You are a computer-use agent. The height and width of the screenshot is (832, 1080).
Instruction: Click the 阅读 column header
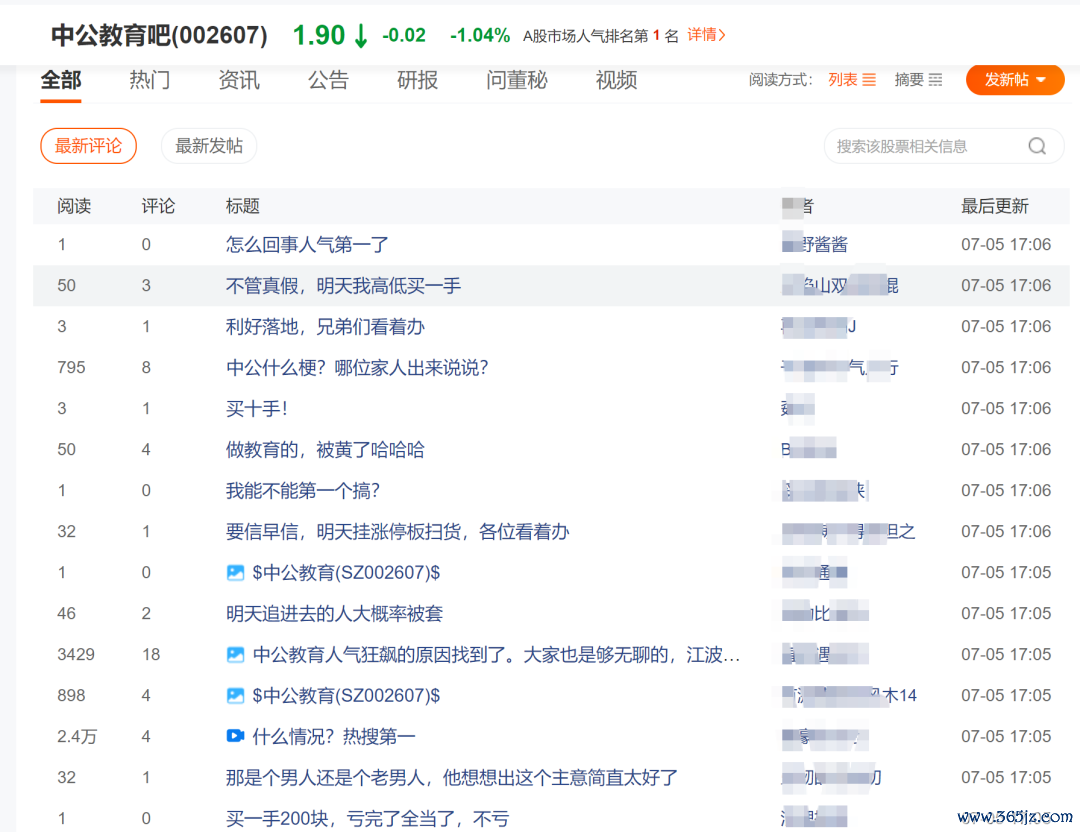[74, 206]
